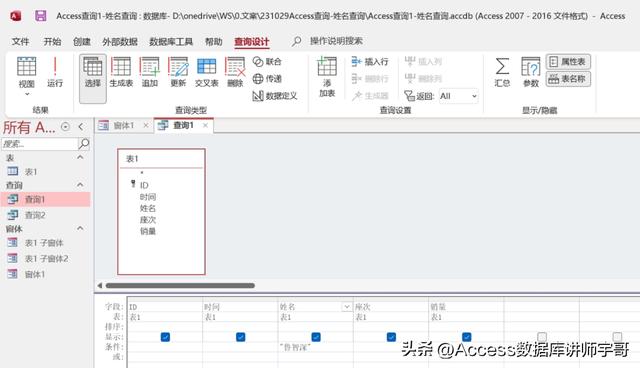This screenshot has width=640, height=368.
Task: Run the query with 运行 button
Action: (55, 72)
